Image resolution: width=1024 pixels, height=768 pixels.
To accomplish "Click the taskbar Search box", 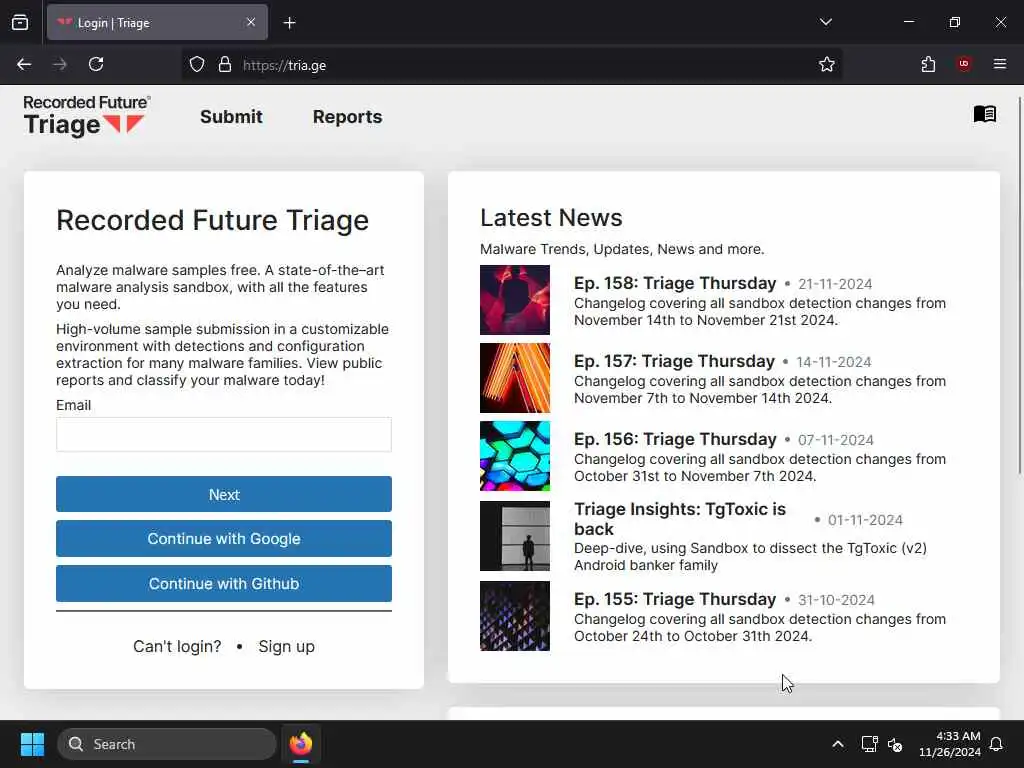I will (167, 744).
